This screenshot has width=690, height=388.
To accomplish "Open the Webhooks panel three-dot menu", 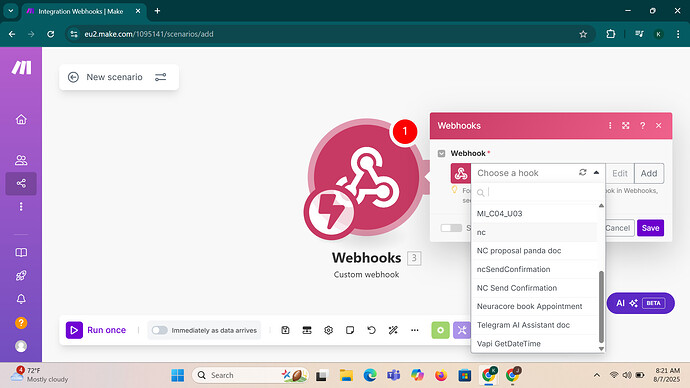I will click(610, 126).
